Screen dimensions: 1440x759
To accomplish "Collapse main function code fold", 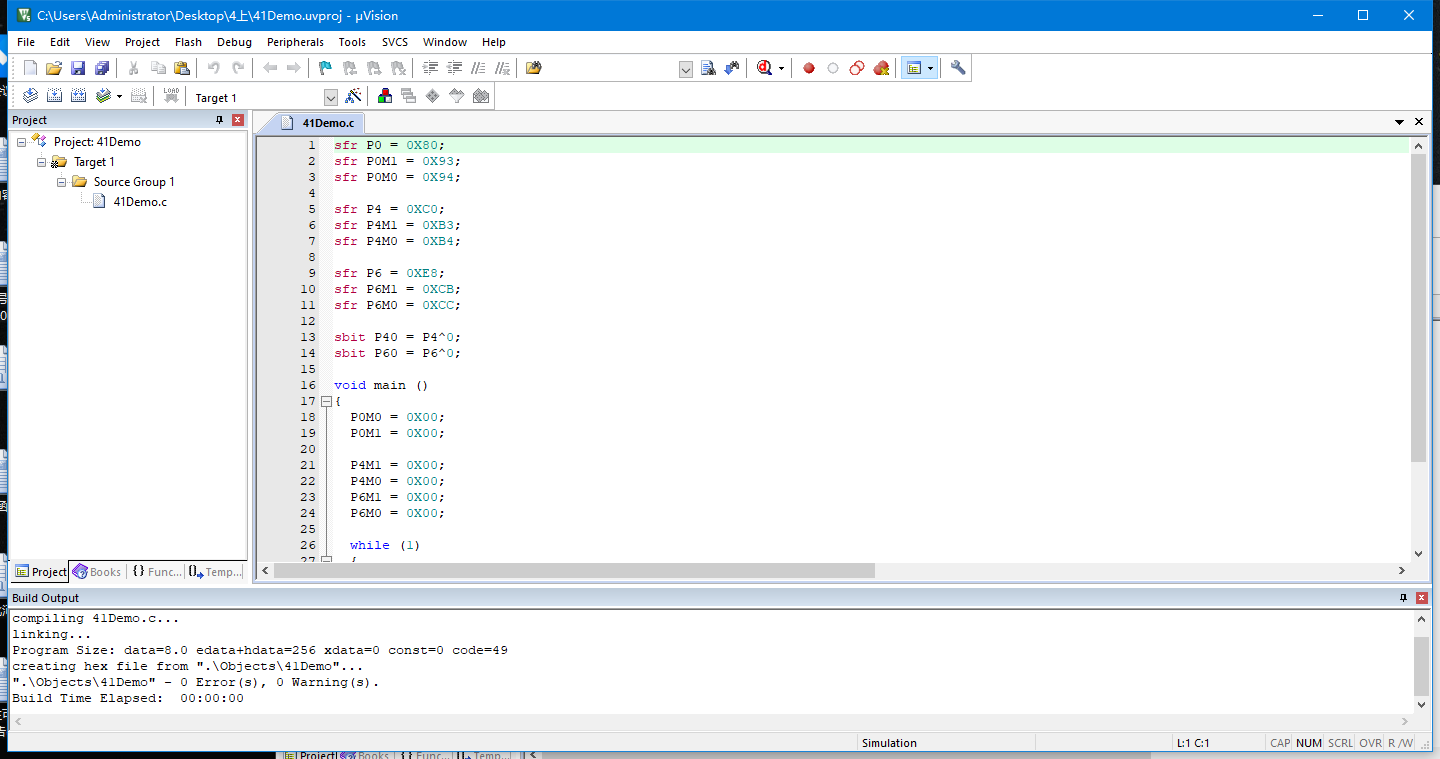I will click(x=326, y=401).
